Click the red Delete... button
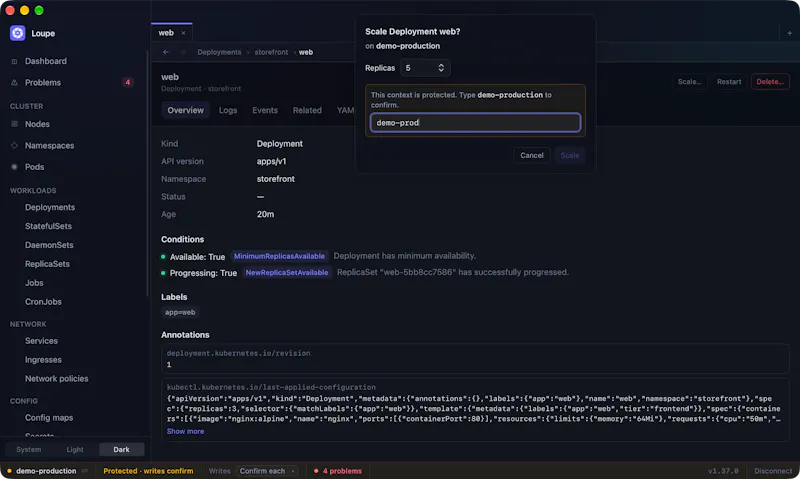 (x=770, y=82)
